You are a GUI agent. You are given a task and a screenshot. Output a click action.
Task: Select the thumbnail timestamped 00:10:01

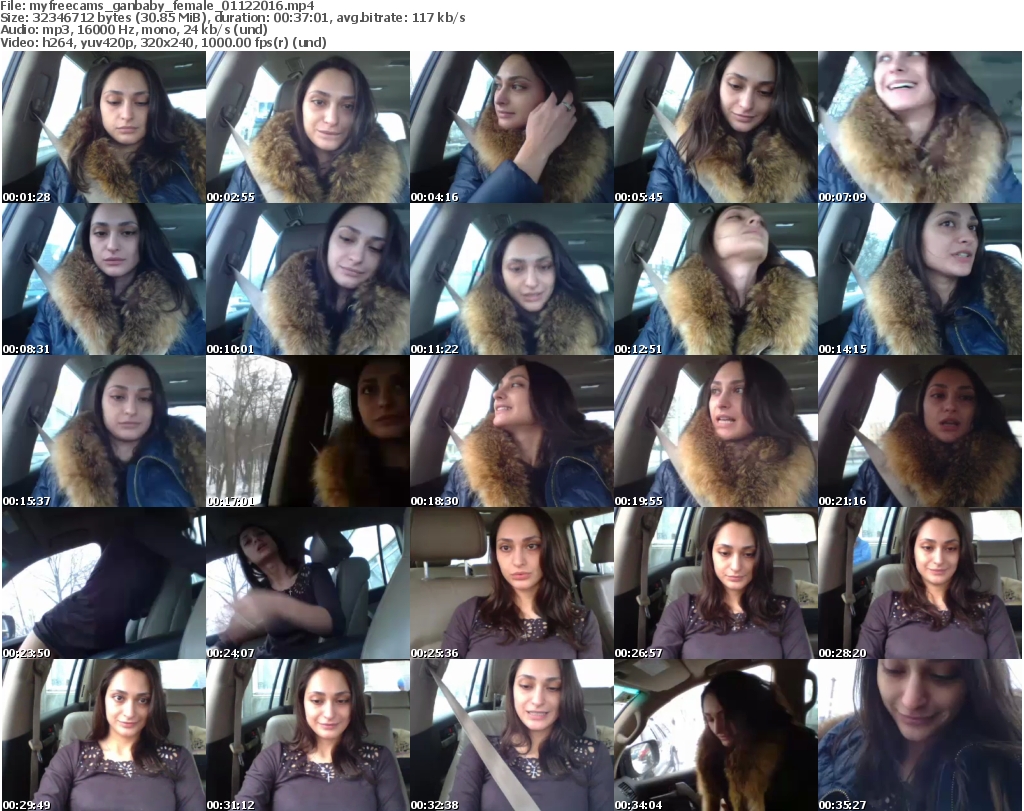(308, 279)
